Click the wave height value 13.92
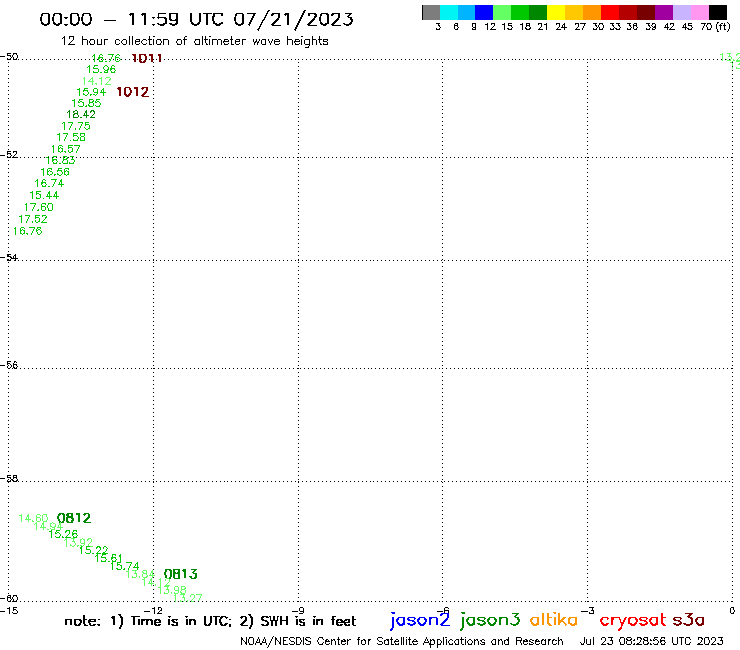The width and height of the screenshot is (740, 650). pos(78,542)
